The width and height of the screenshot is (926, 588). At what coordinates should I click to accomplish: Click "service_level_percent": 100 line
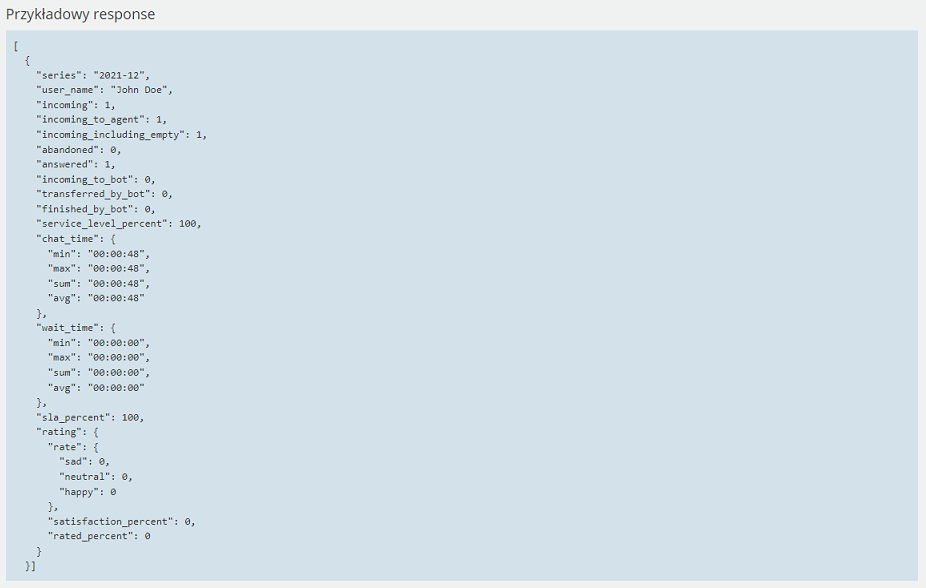[x=119, y=224]
